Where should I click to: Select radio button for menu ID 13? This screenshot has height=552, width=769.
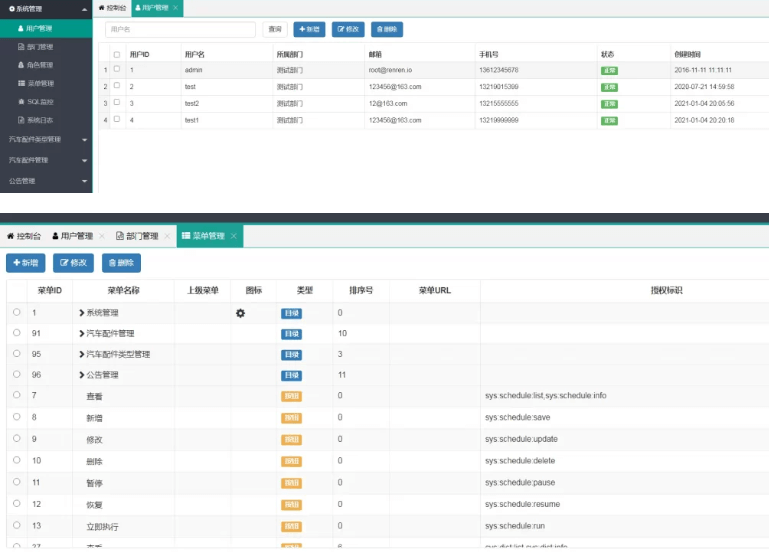[17, 525]
